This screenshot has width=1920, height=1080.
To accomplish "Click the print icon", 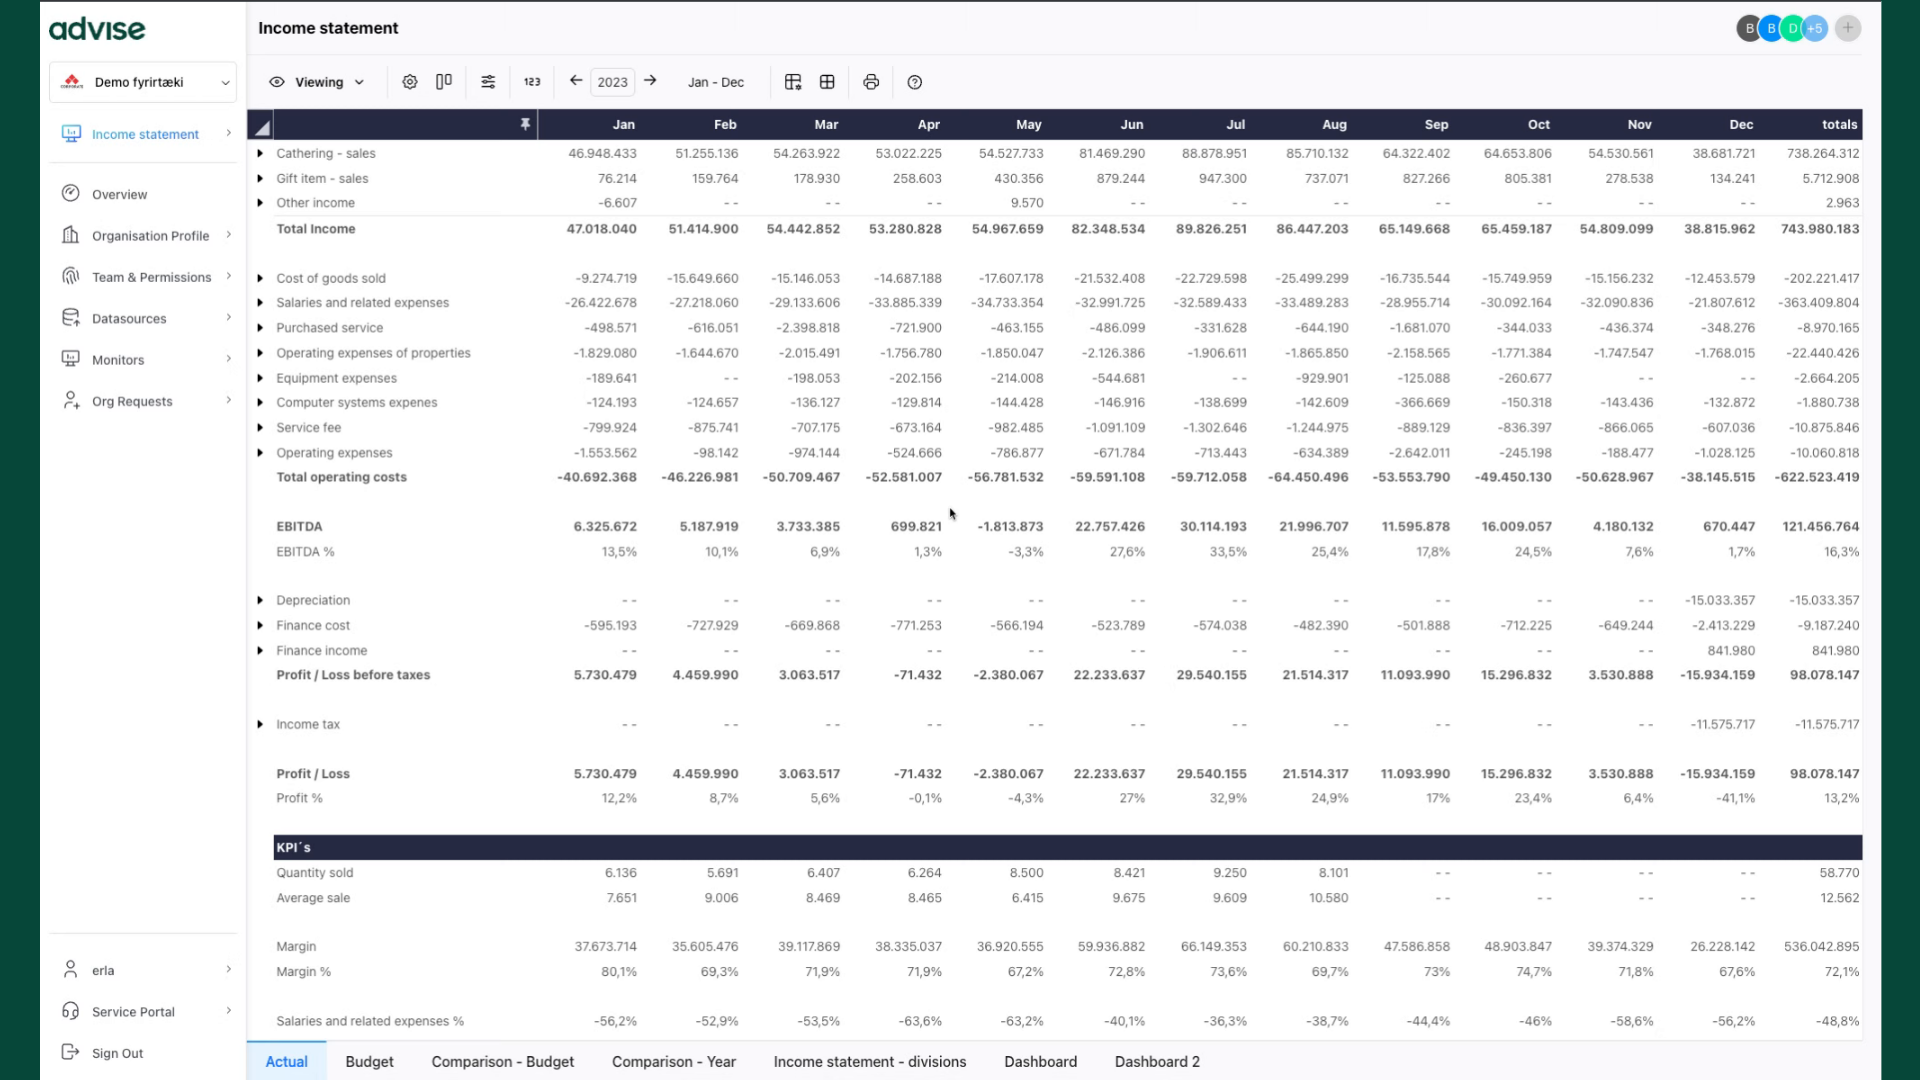I will coord(871,82).
